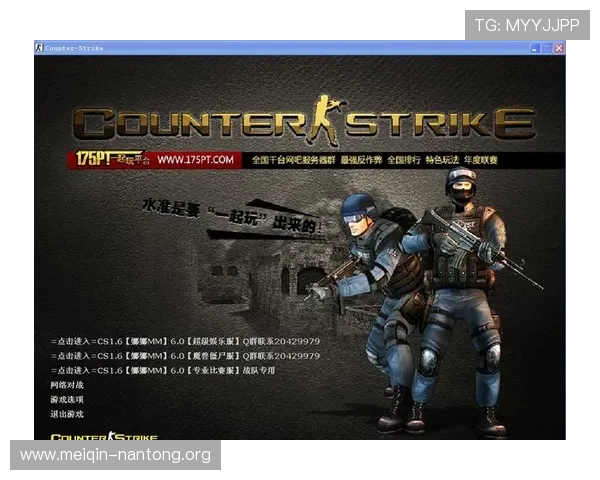Open the WWW.175PT.COM link
Screen dimensions: 600x480
point(195,160)
